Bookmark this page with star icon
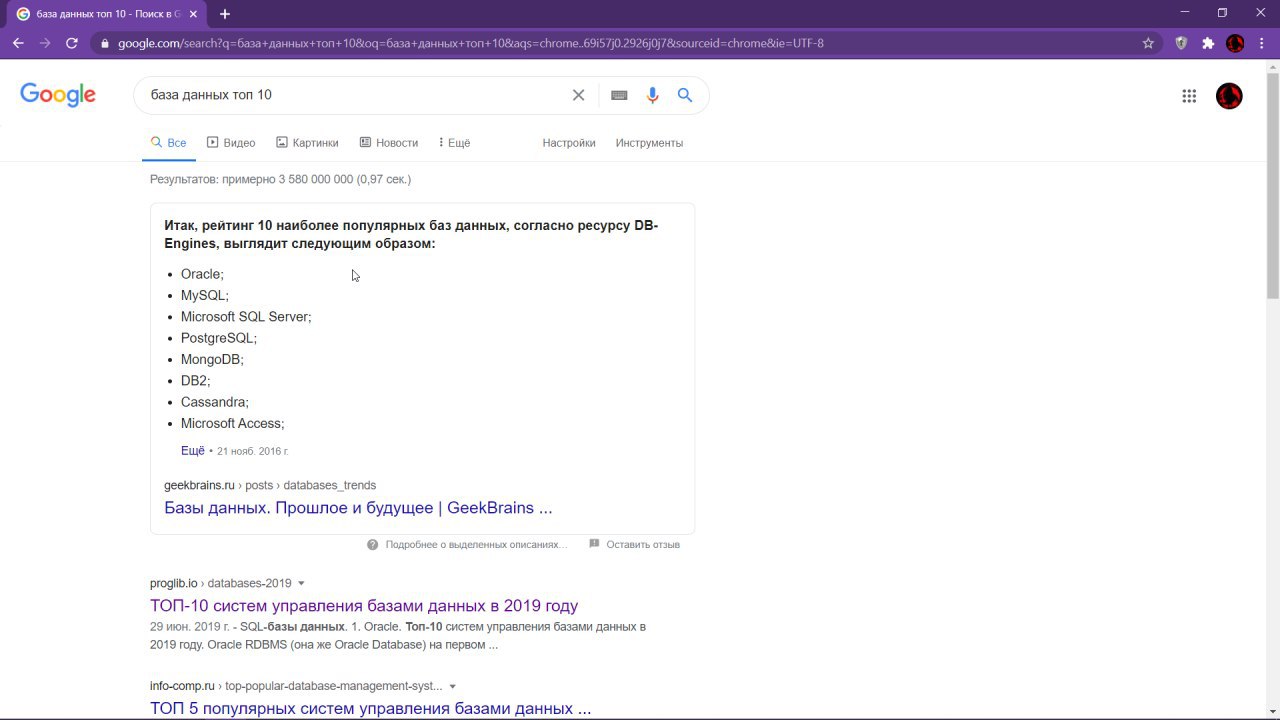This screenshot has height=720, width=1280. pos(1148,43)
